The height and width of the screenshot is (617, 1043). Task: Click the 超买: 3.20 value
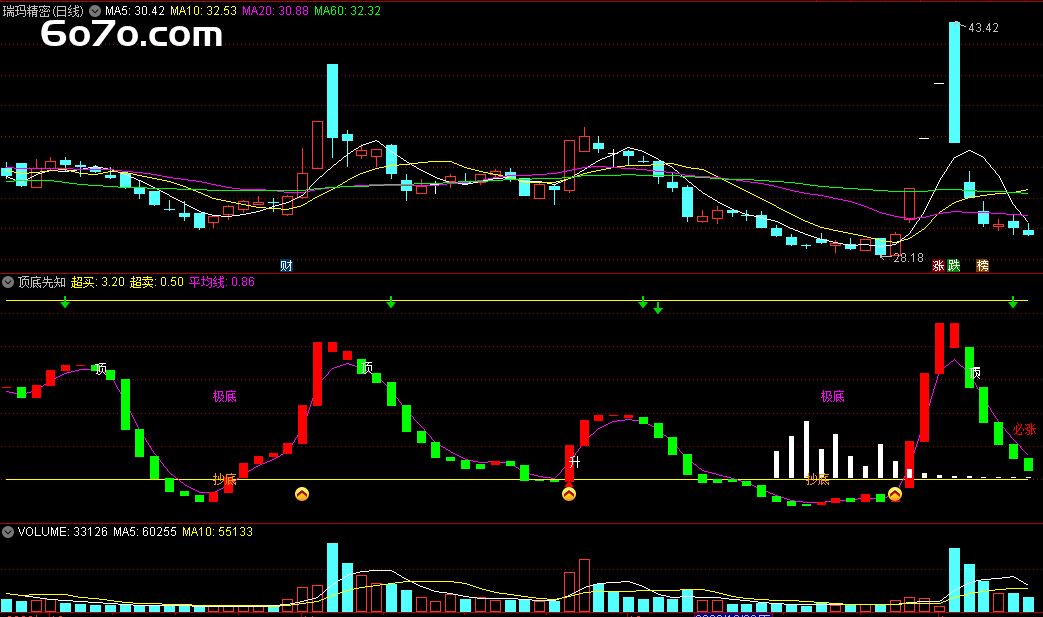tap(98, 282)
